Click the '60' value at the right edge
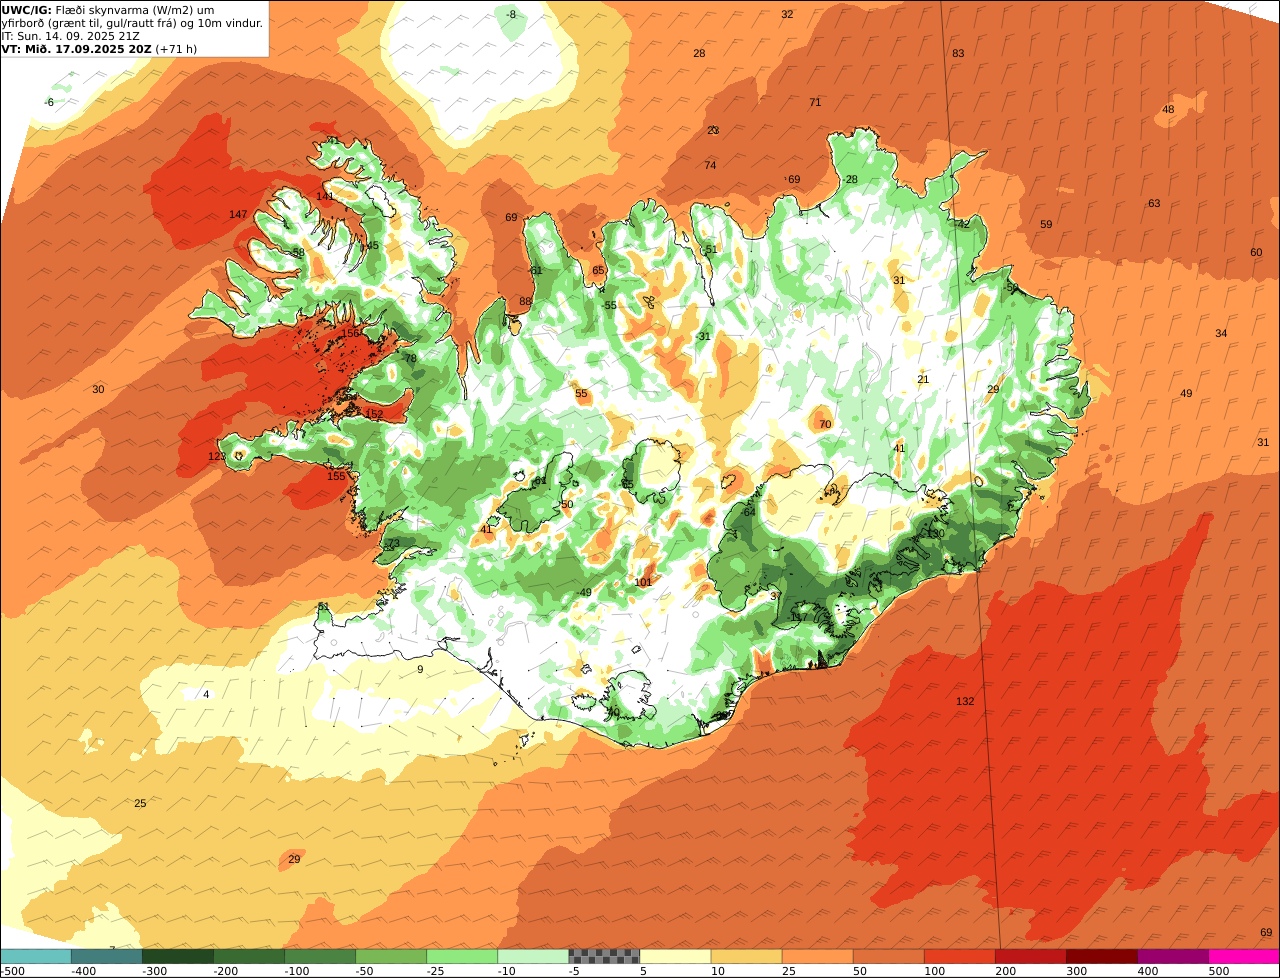 click(x=1256, y=253)
